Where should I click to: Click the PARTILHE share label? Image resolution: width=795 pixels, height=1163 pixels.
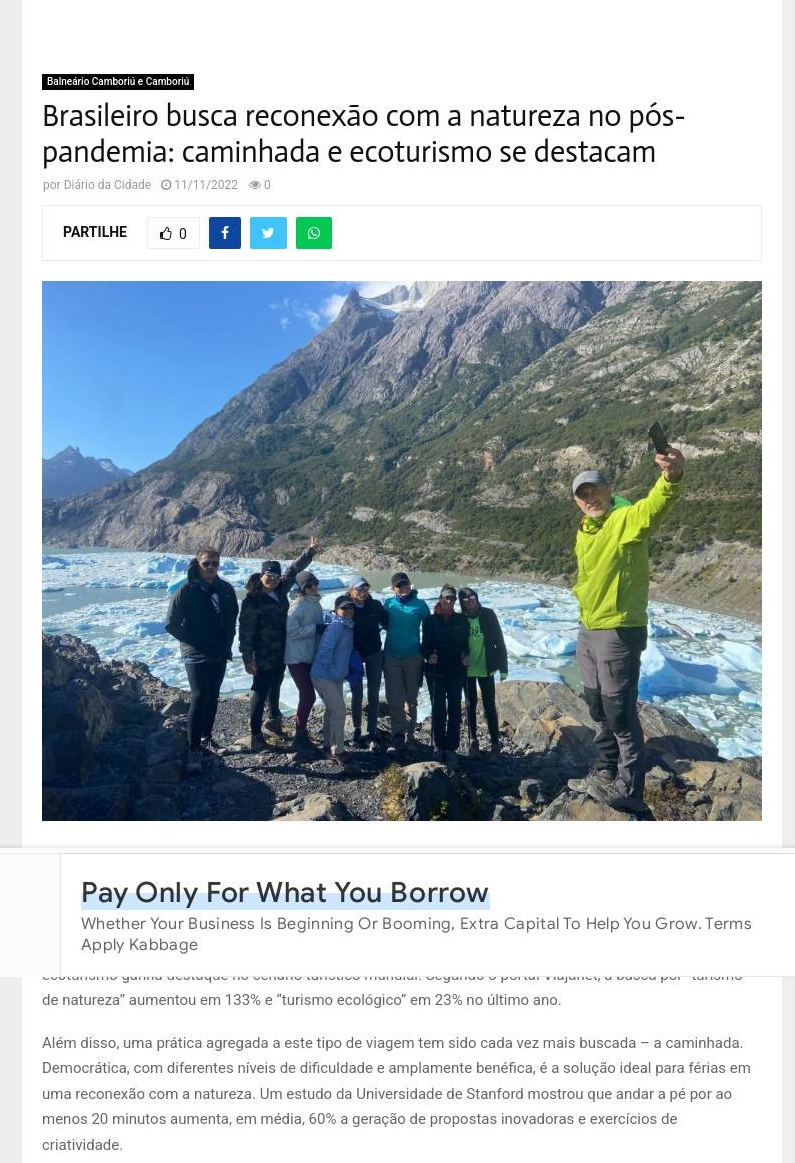pyautogui.click(x=95, y=232)
